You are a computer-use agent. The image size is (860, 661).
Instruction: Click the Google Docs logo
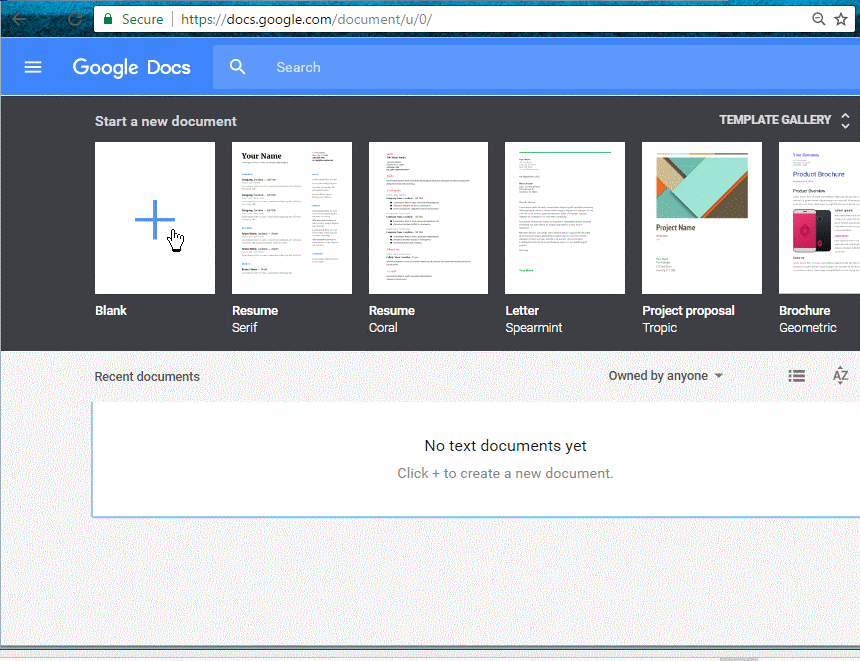pyautogui.click(x=134, y=67)
